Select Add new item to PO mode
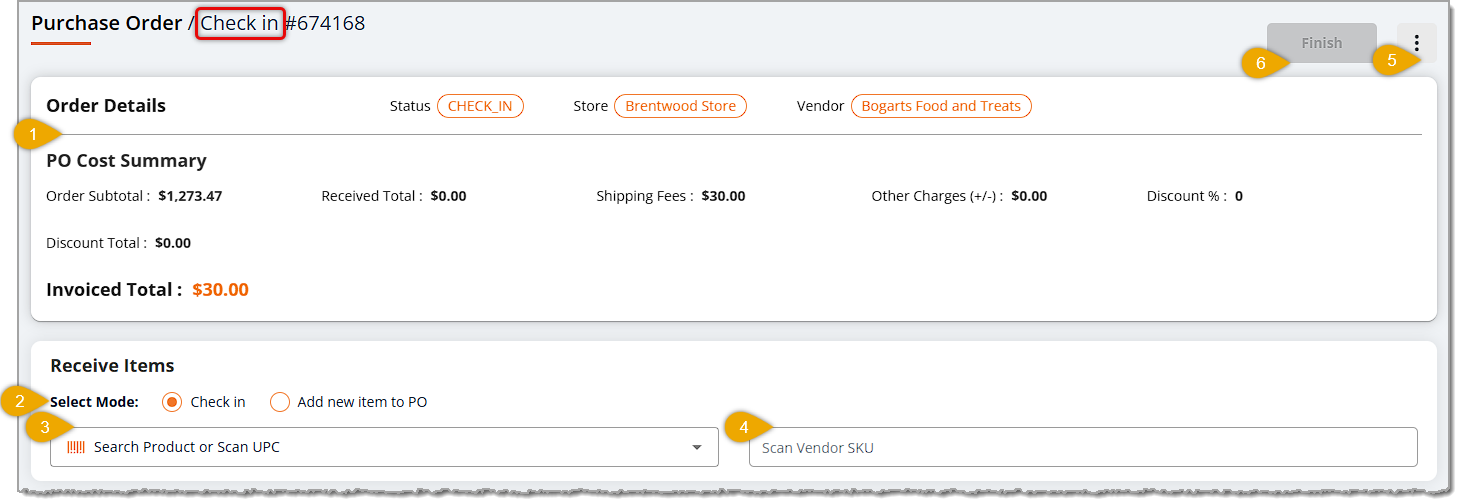 [280, 402]
